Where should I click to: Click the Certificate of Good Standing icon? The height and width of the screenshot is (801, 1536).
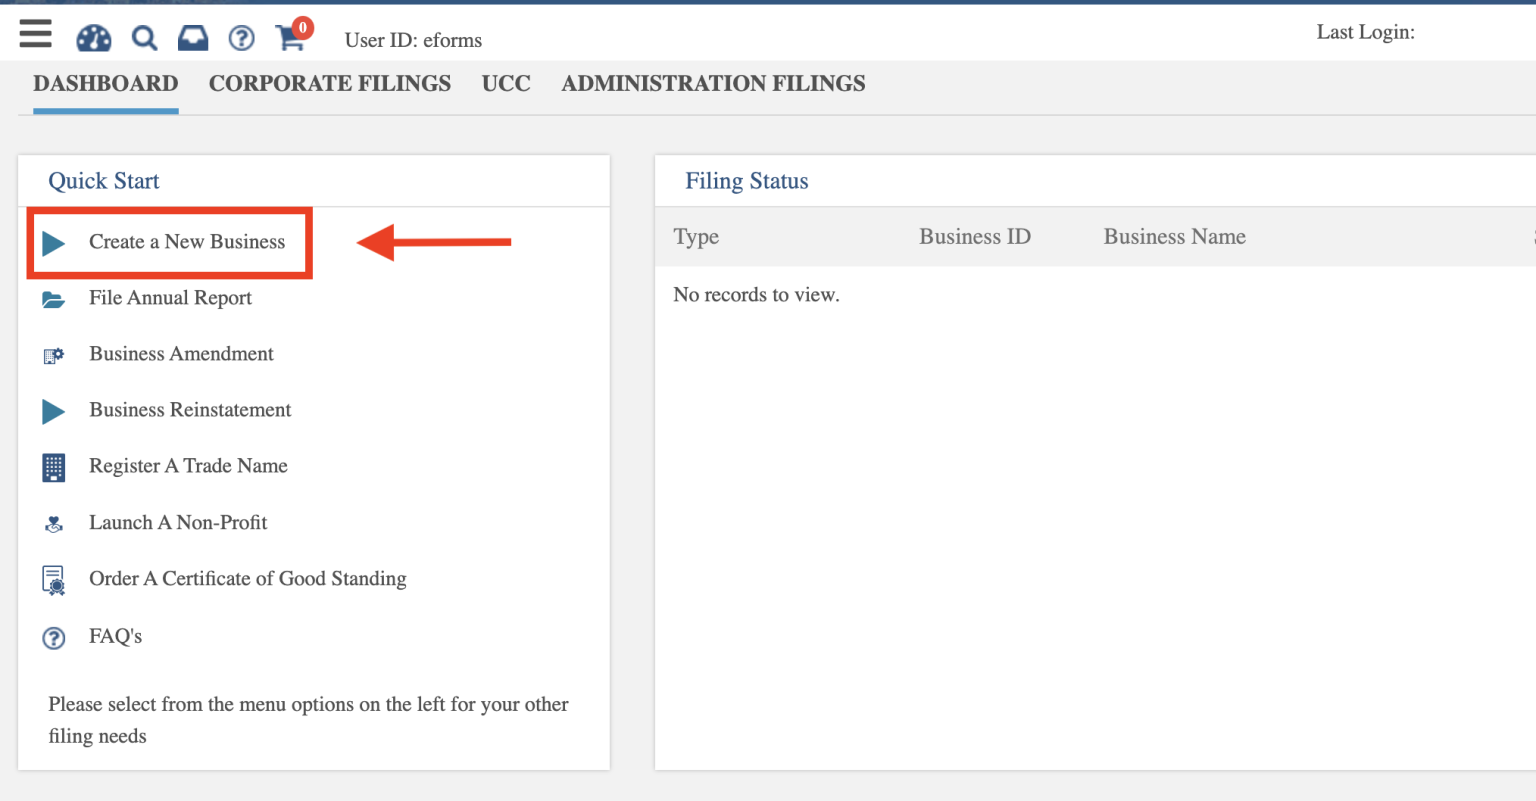pos(54,580)
